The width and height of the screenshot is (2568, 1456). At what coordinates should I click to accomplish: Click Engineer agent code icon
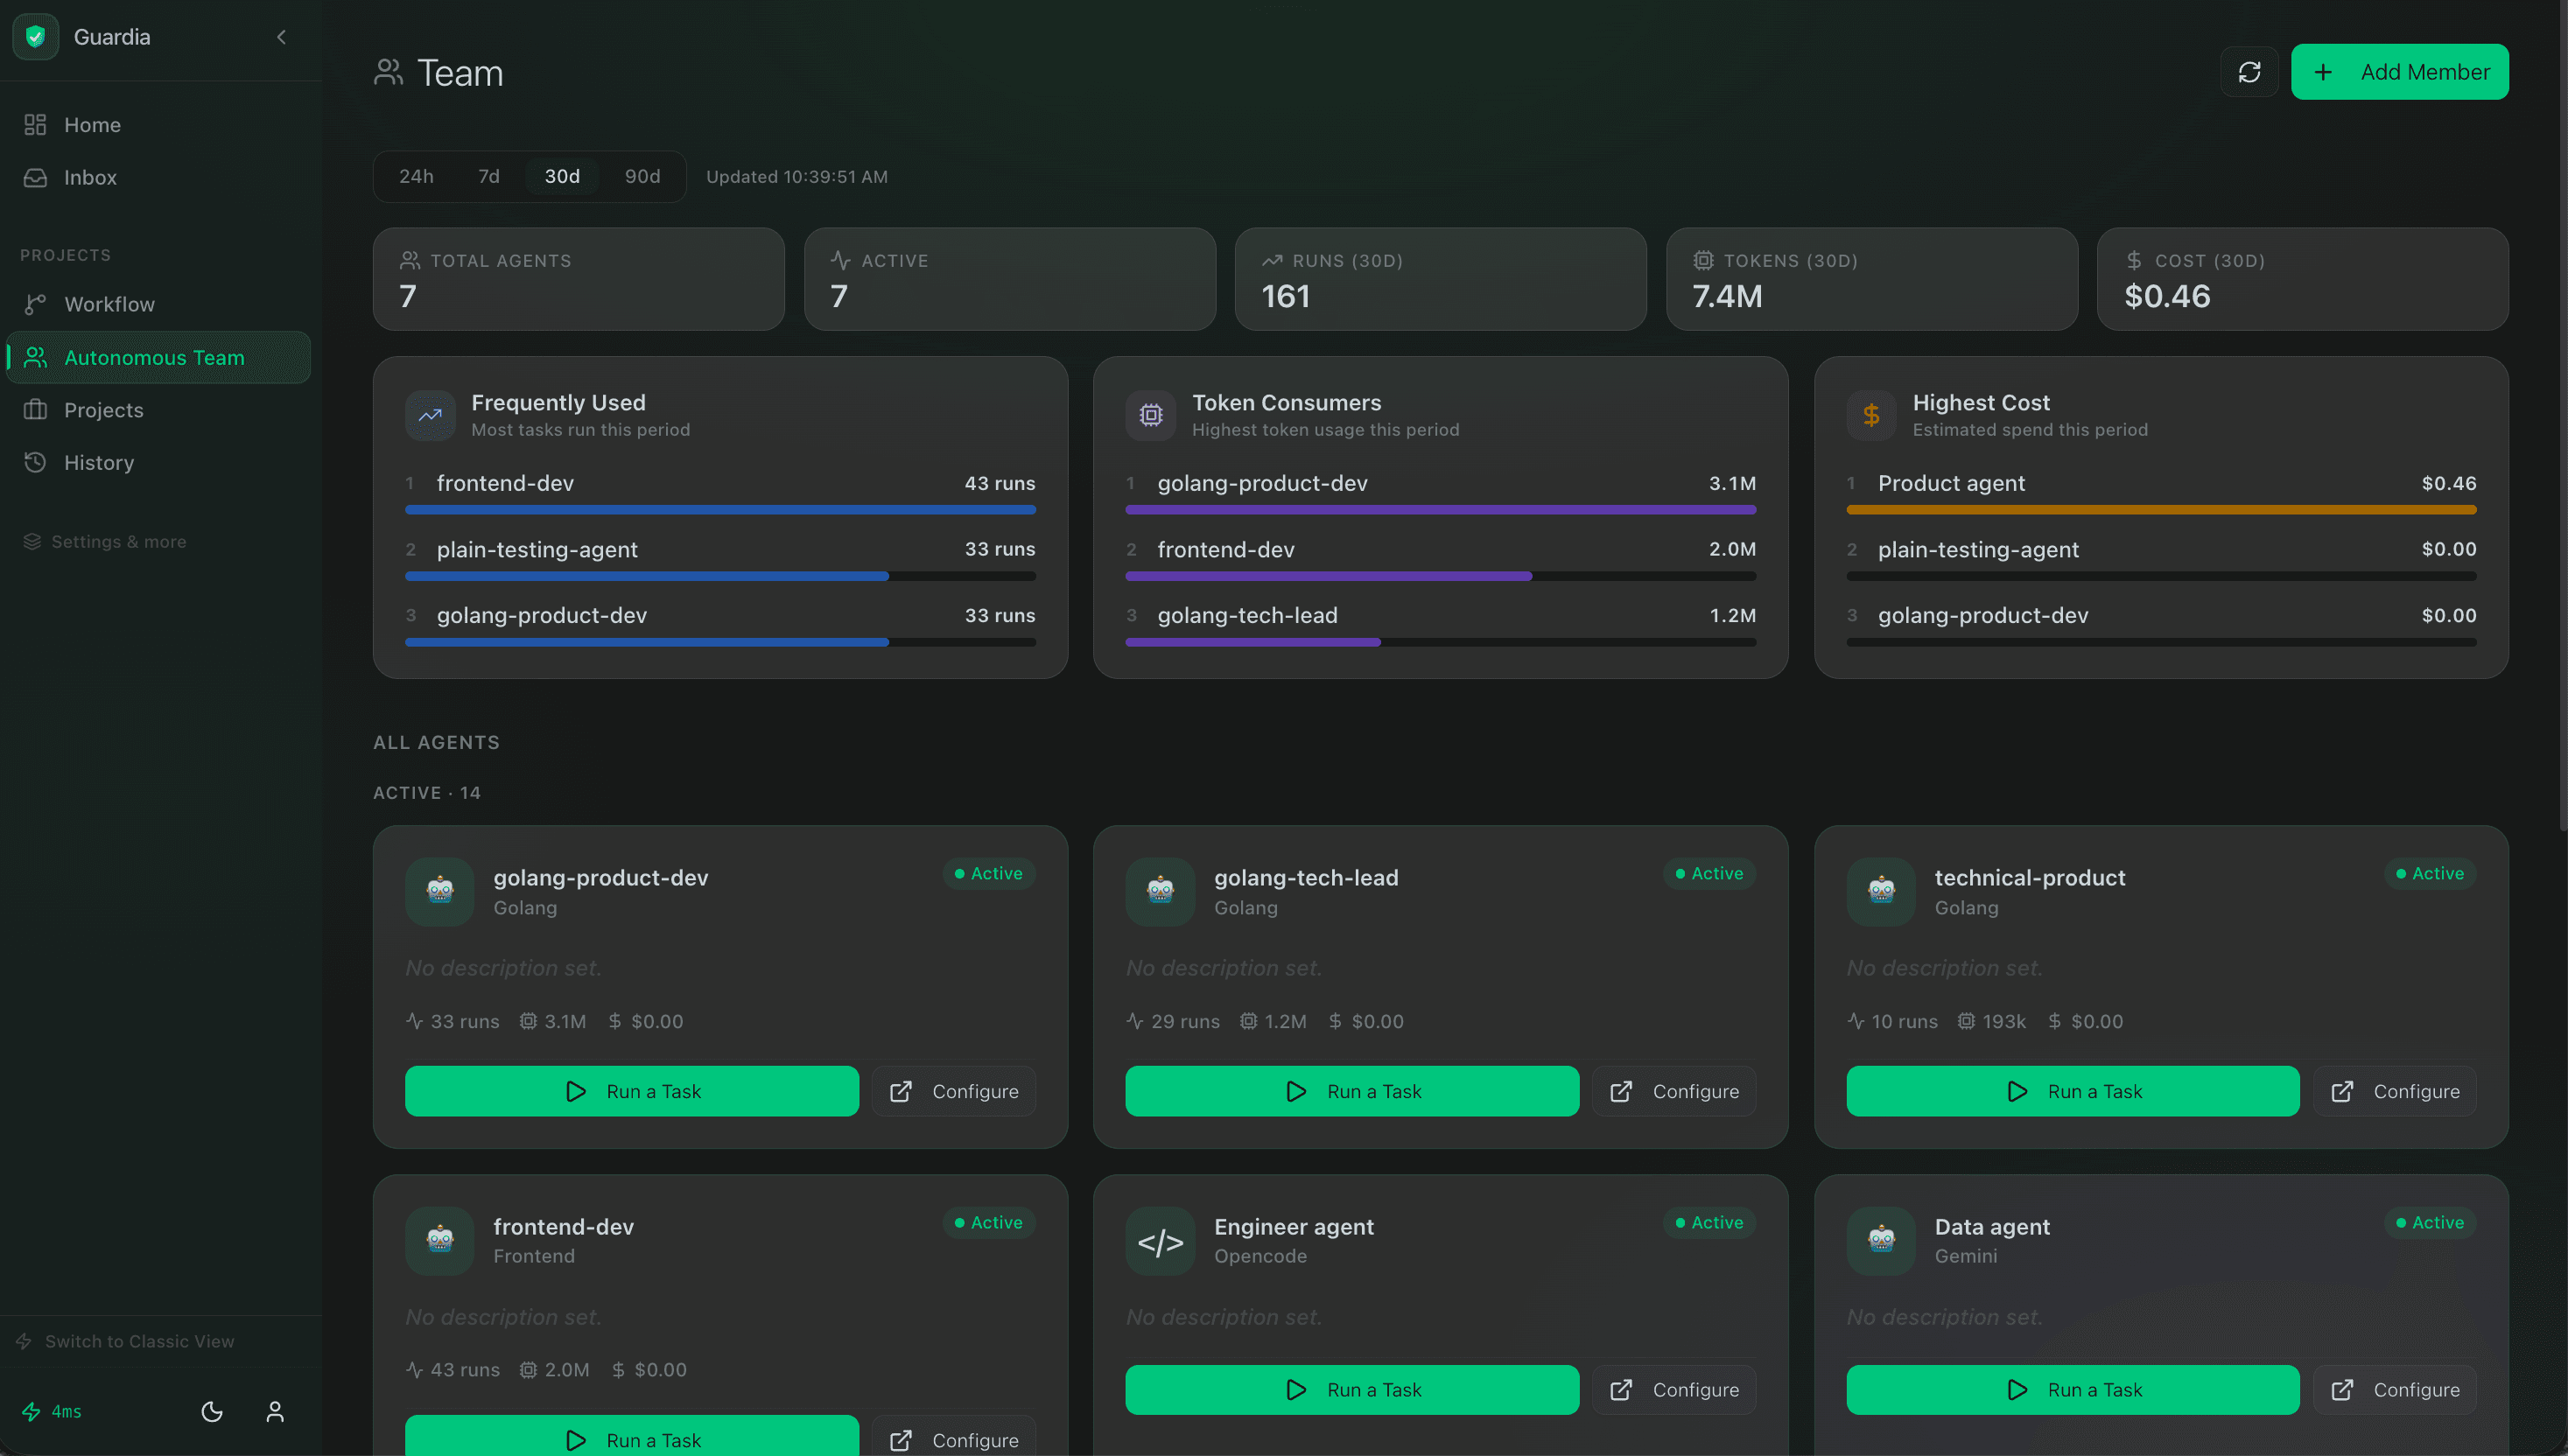pos(1160,1240)
